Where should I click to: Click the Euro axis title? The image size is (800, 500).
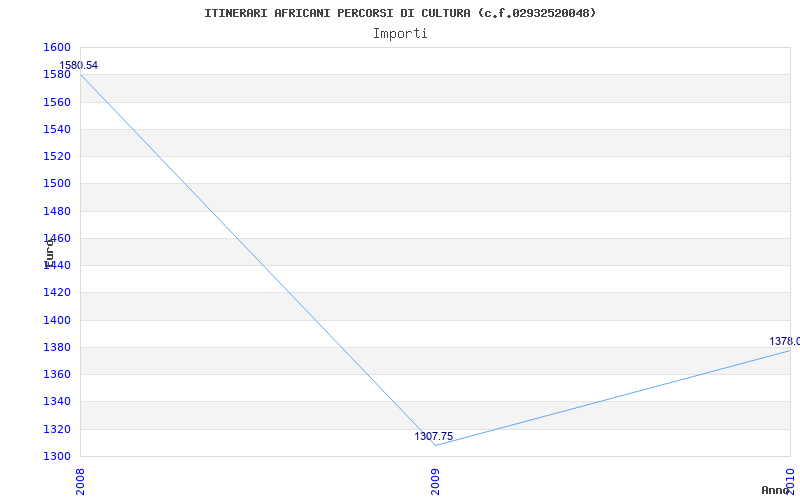click(49, 254)
